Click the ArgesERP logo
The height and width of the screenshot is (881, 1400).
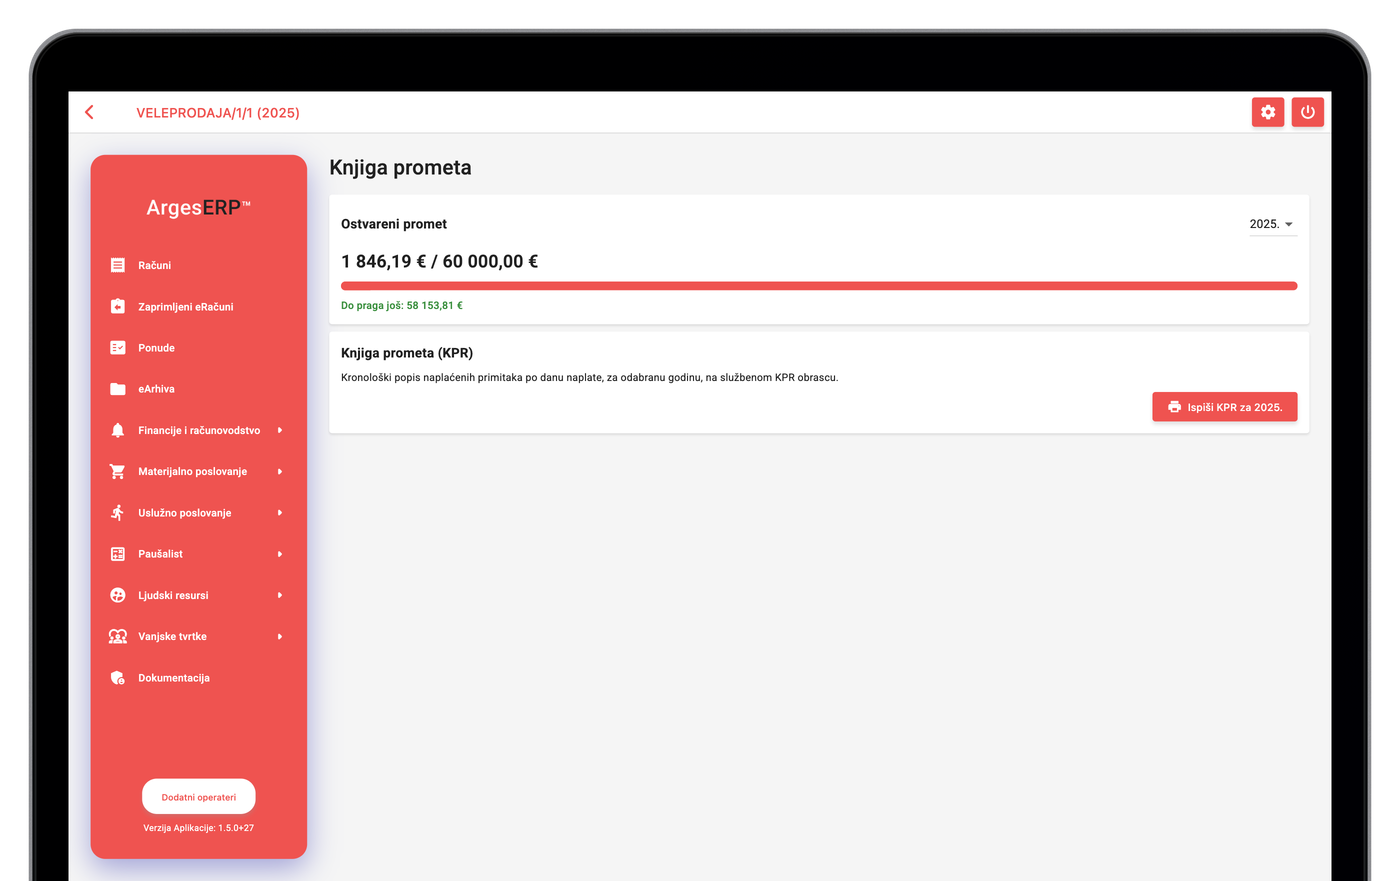198,207
